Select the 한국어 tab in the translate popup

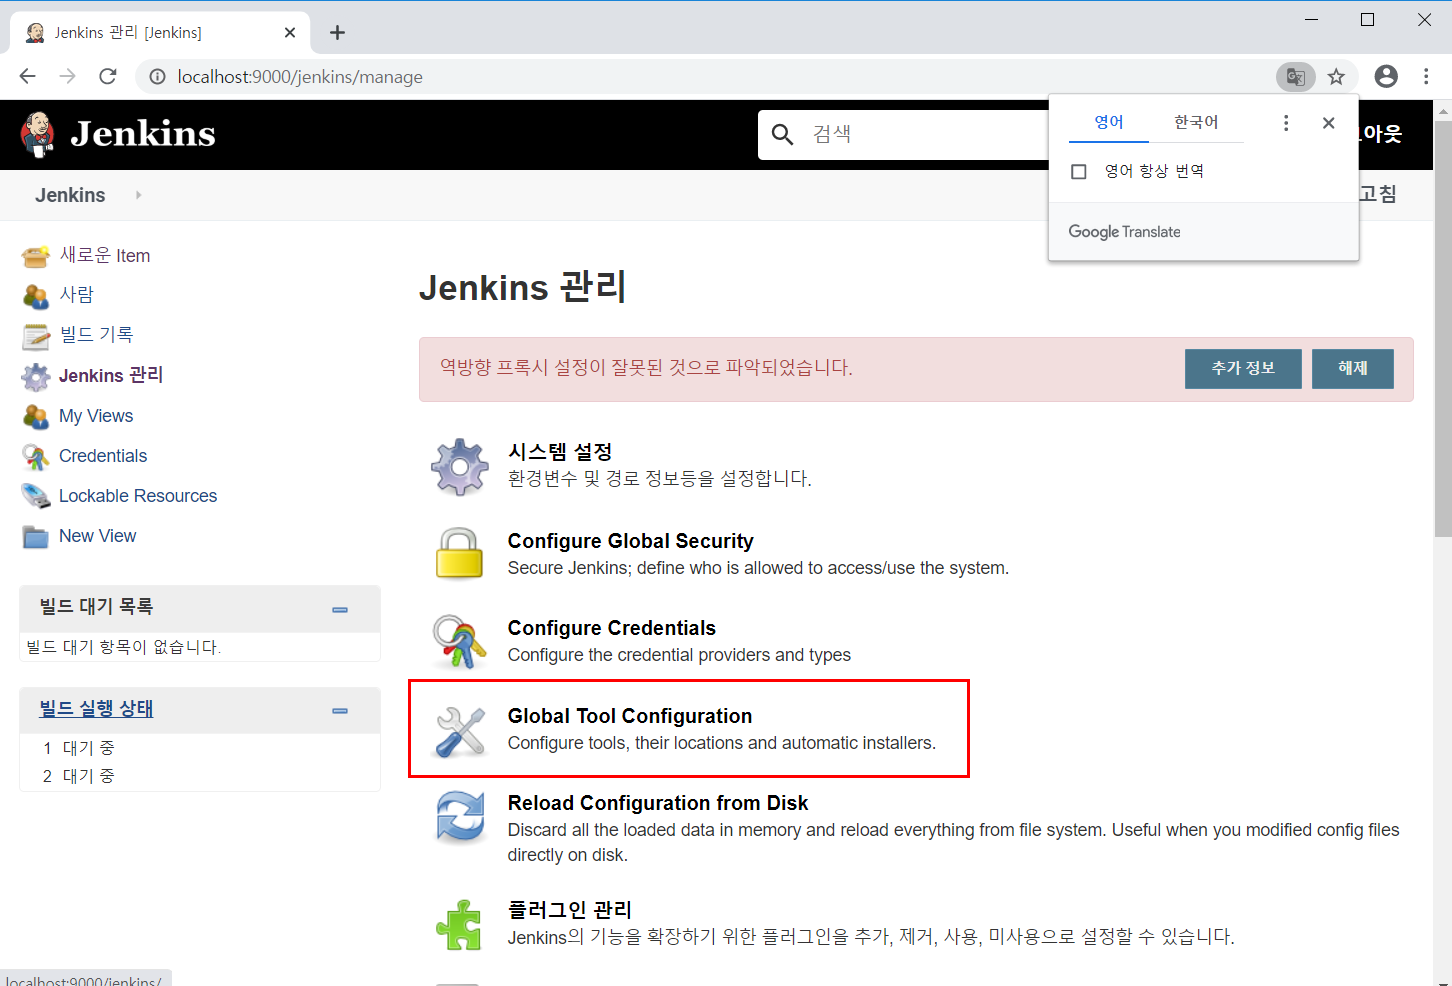pos(1196,122)
